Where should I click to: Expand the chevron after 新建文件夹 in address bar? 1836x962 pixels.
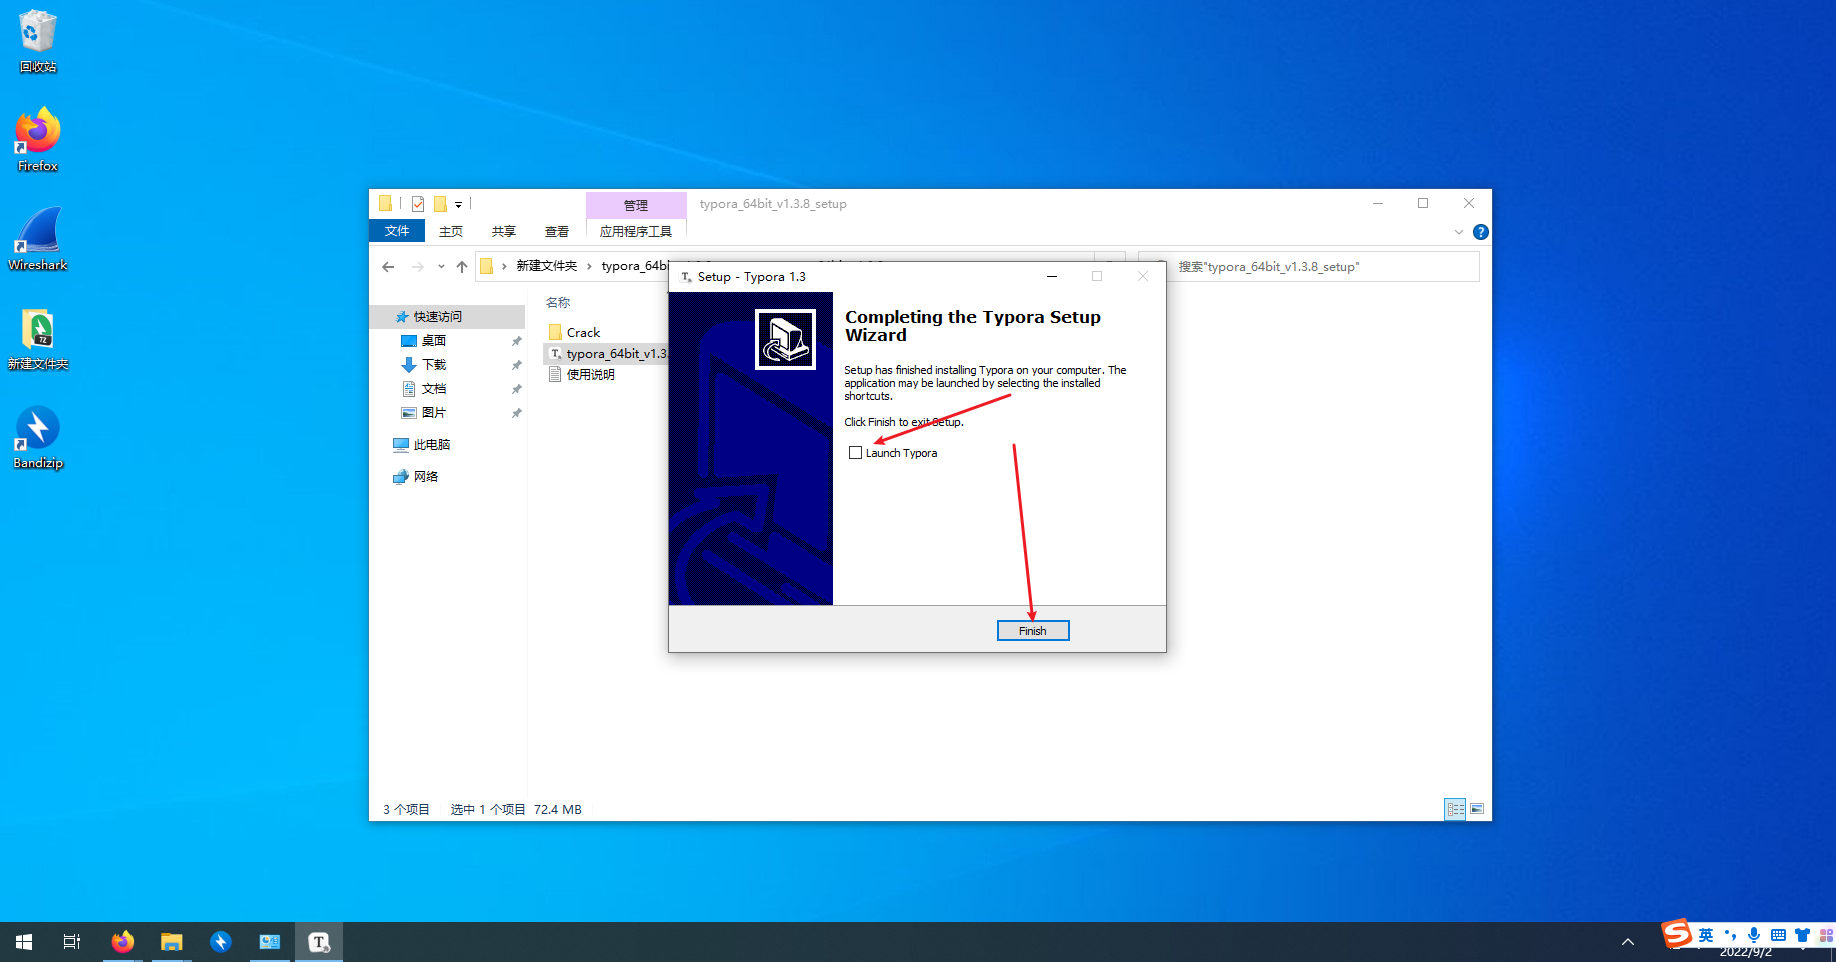click(590, 266)
